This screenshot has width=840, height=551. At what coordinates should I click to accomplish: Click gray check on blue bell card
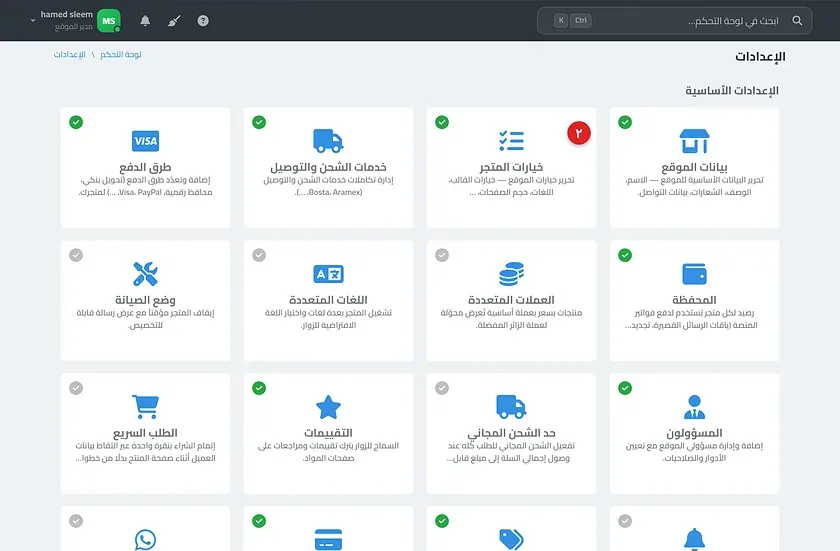coord(625,520)
